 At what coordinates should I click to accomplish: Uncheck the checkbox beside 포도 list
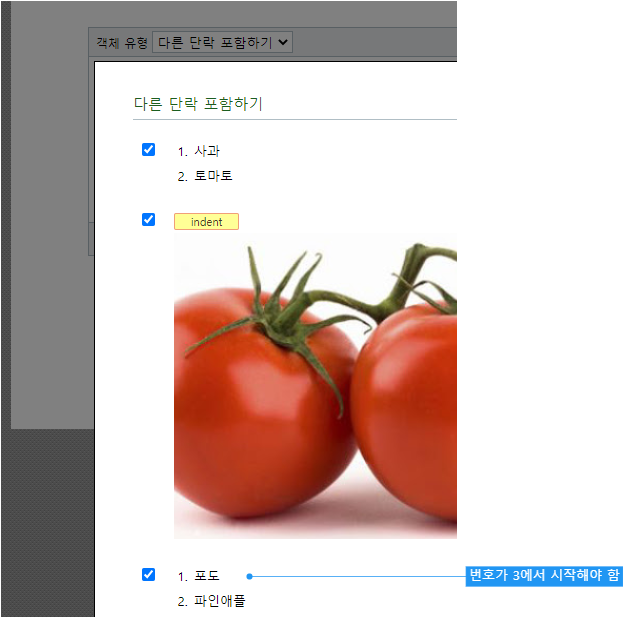(149, 574)
